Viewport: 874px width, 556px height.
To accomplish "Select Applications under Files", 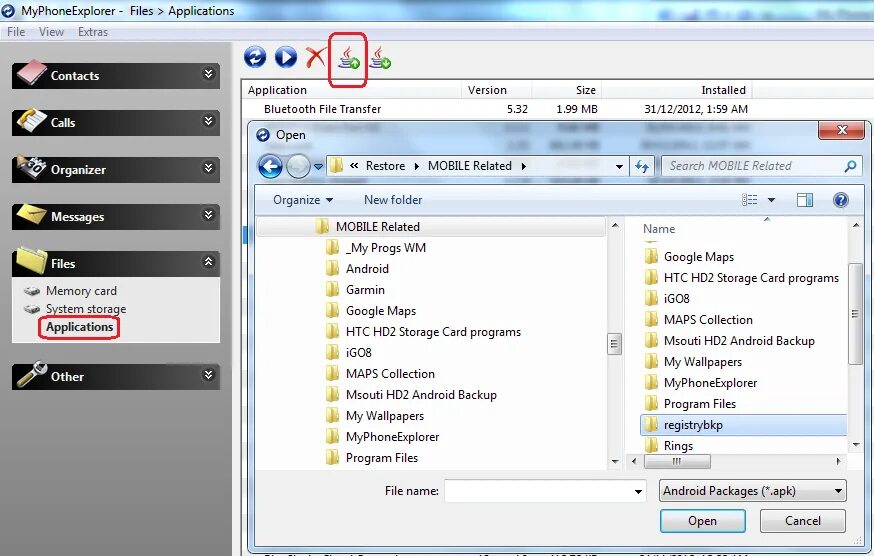I will click(79, 327).
